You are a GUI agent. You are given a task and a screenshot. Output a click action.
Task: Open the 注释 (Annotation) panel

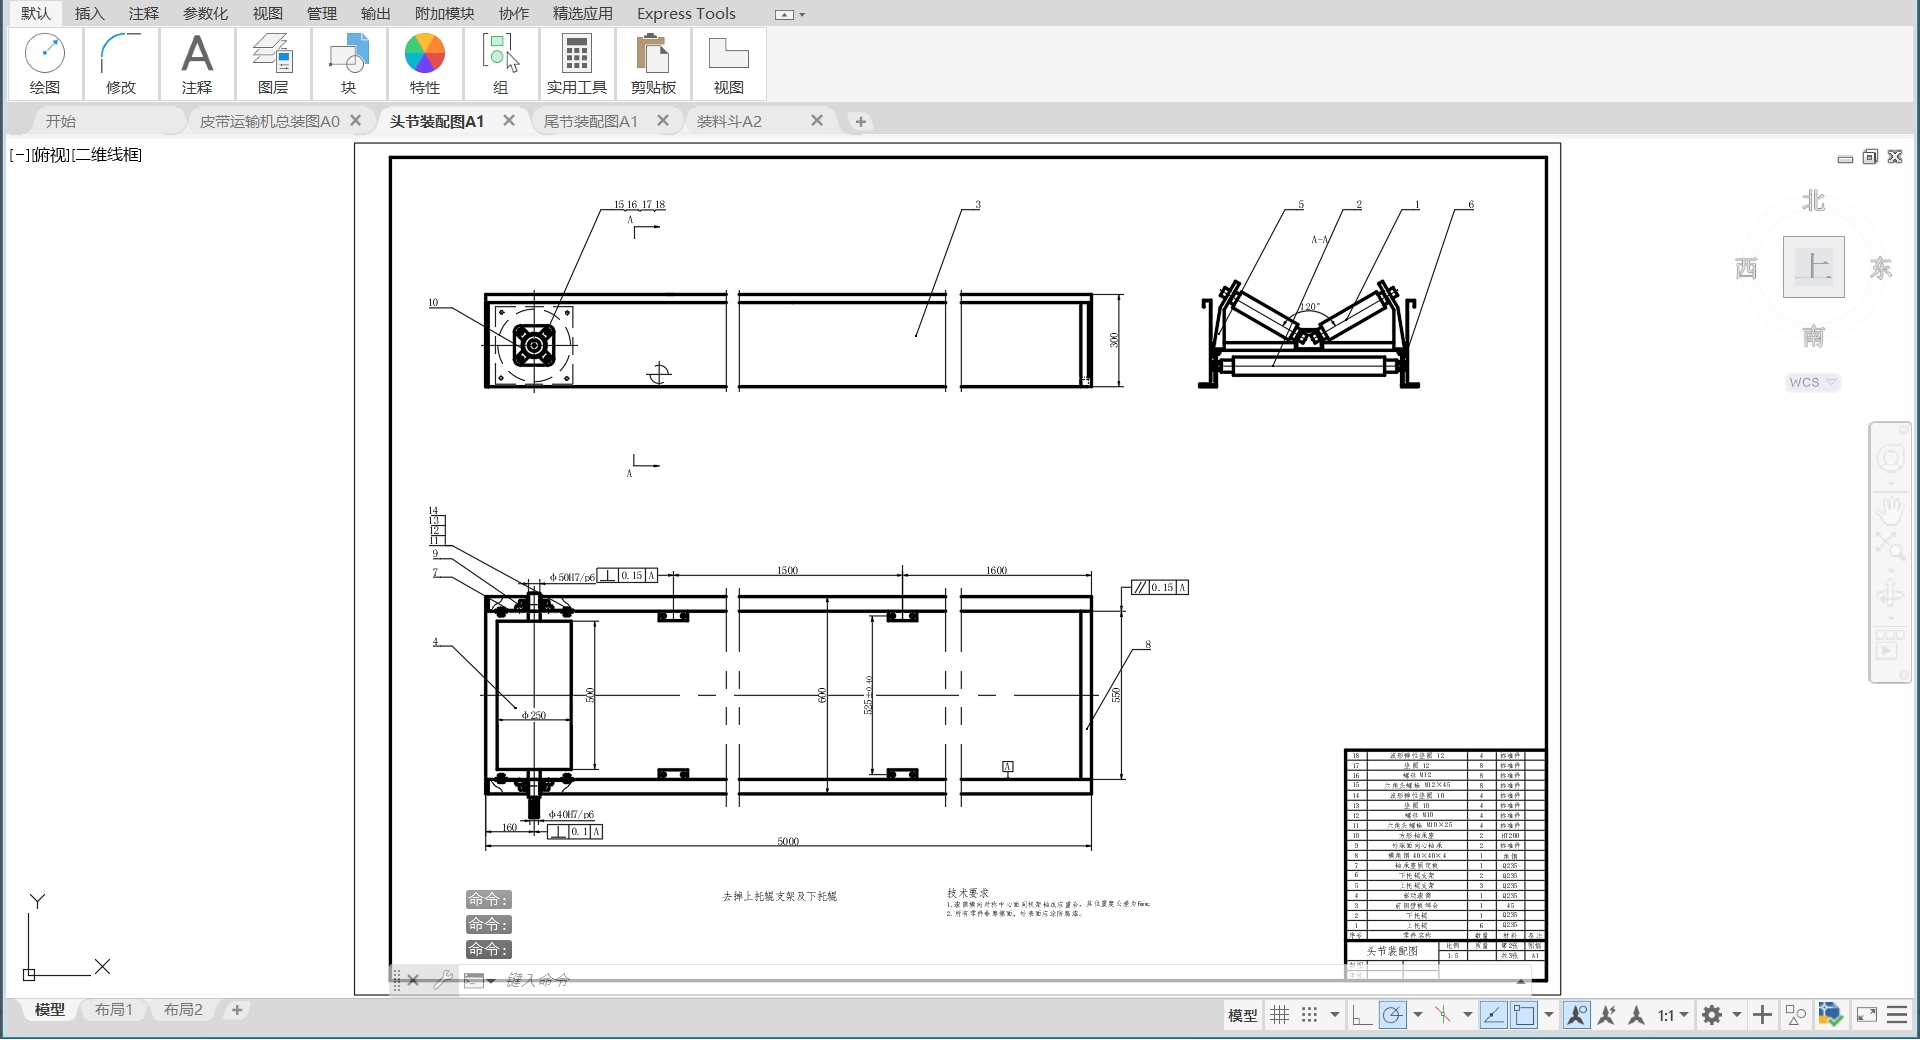coord(197,64)
